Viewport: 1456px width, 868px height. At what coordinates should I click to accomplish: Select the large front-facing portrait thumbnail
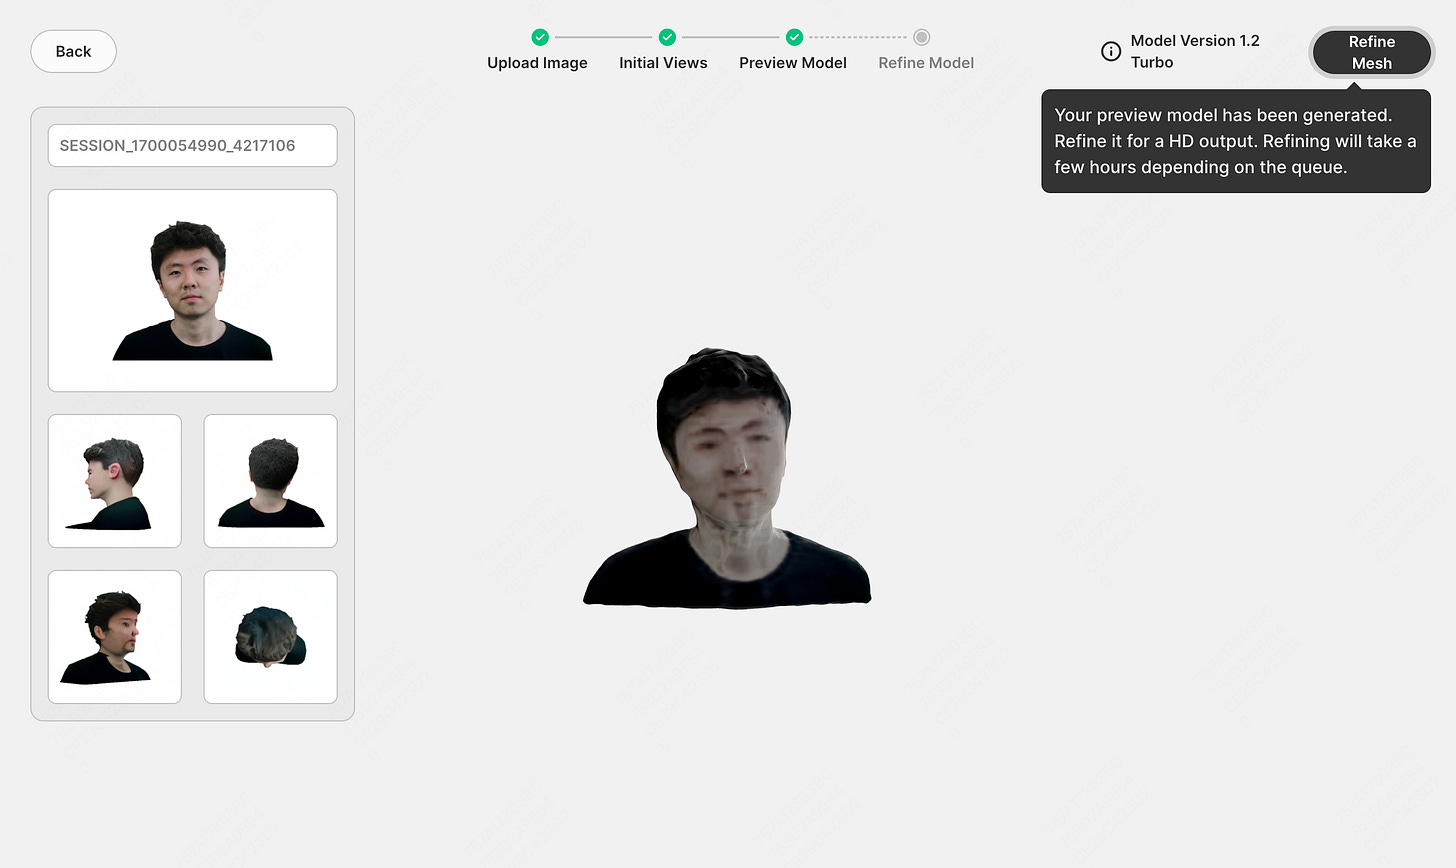coord(192,290)
